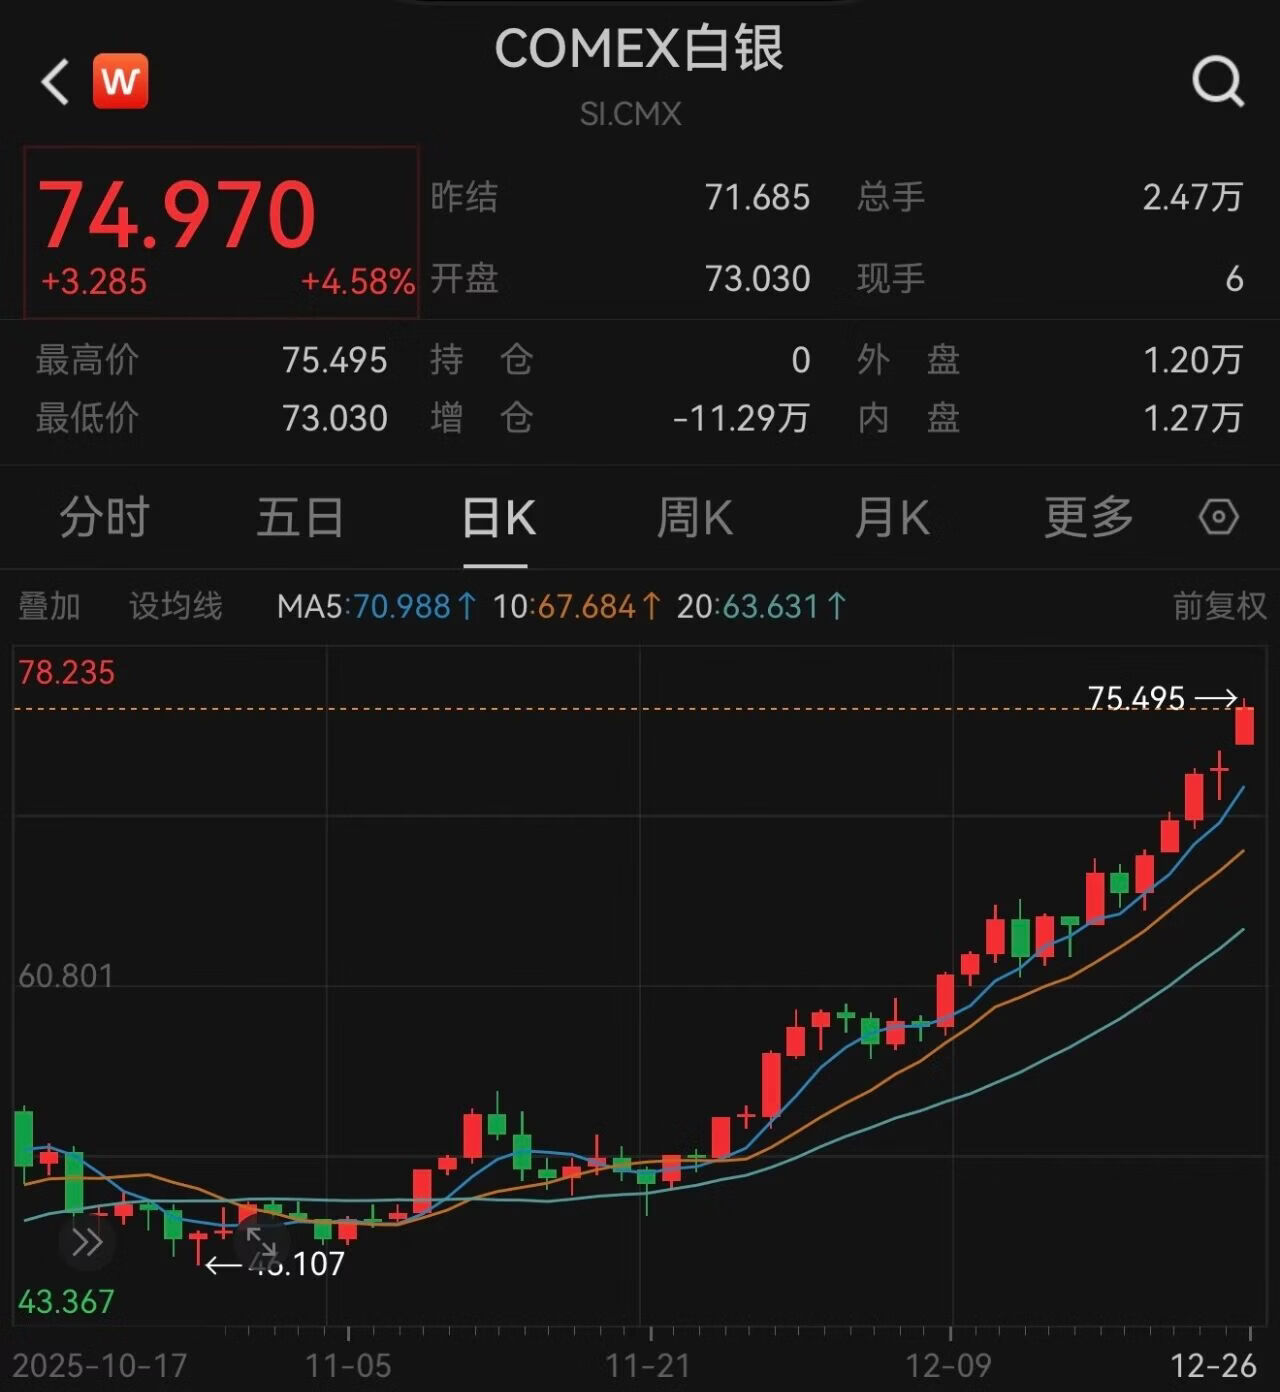Image resolution: width=1280 pixels, height=1392 pixels.
Task: Tap the 叠加 overlay button
Action: tap(49, 606)
